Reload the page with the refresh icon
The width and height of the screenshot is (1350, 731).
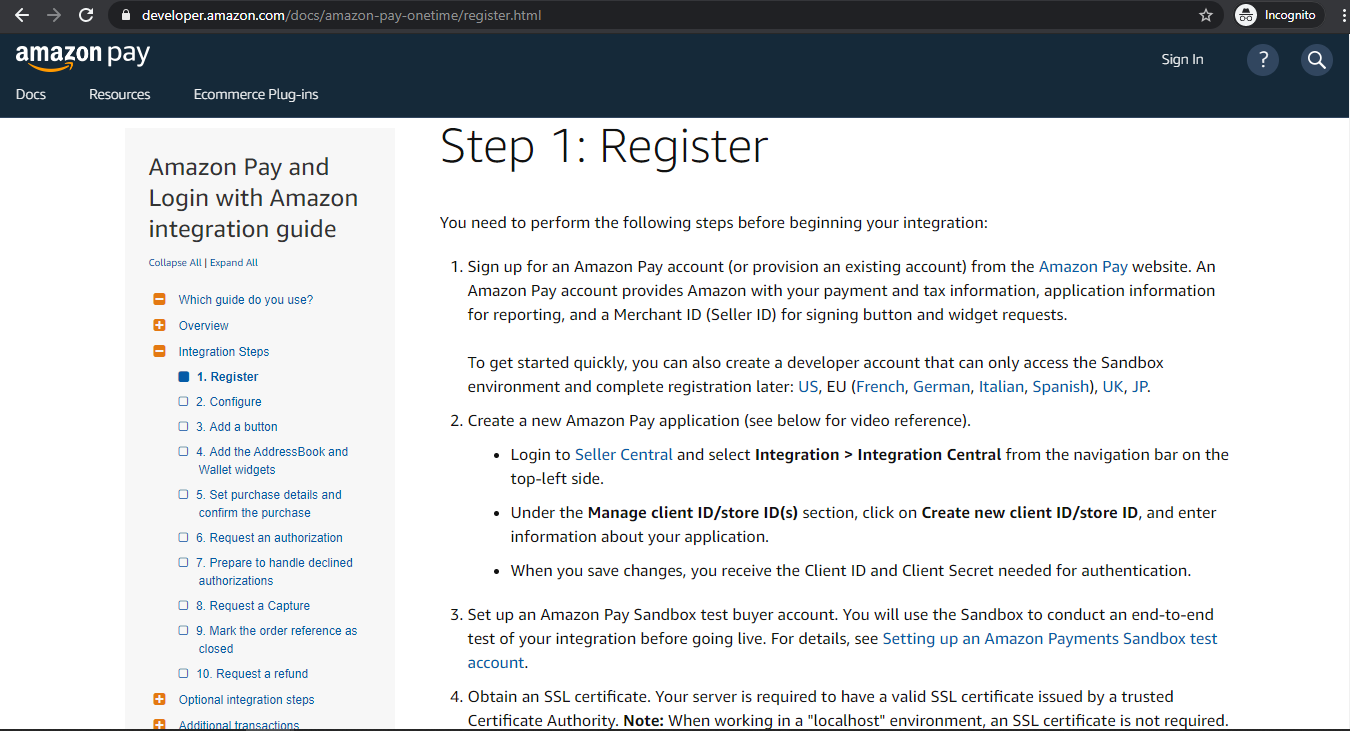click(x=87, y=15)
